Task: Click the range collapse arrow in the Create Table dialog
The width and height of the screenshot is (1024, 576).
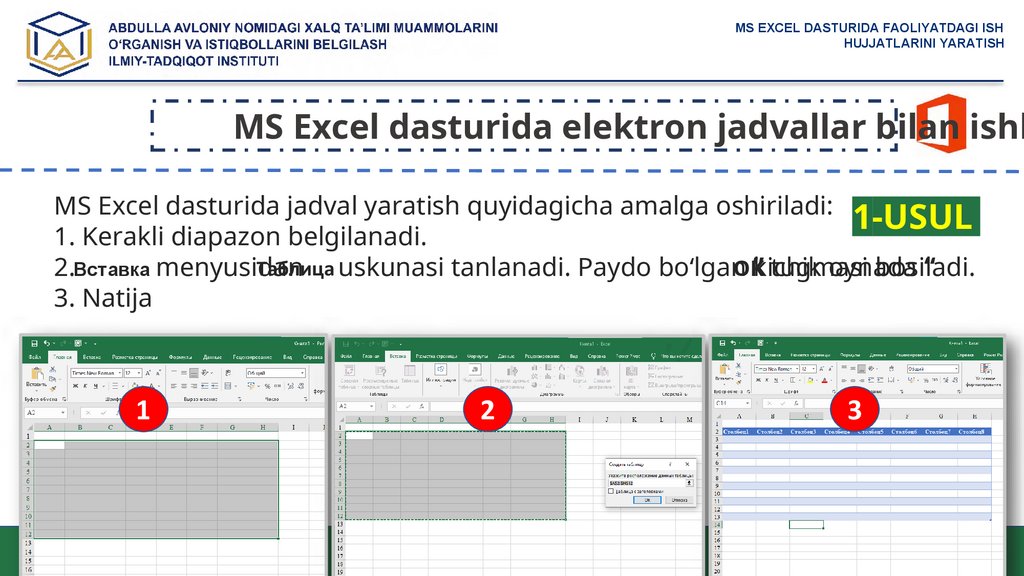Action: pos(690,483)
